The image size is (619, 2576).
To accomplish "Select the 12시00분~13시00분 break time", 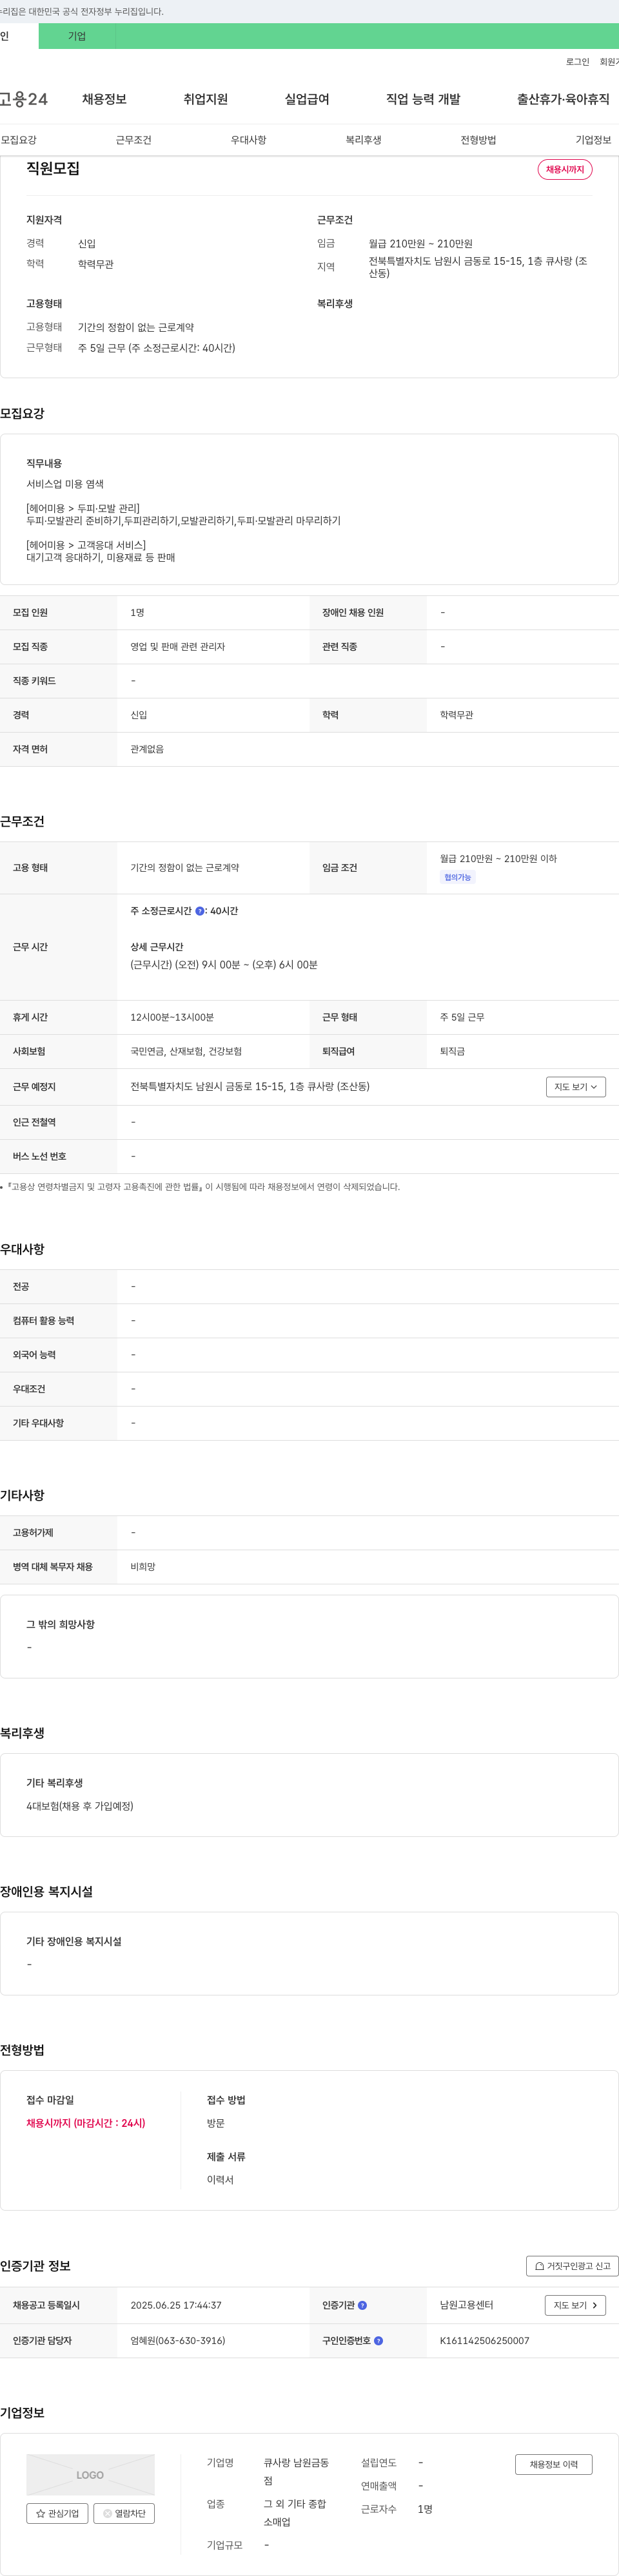I will tap(172, 1018).
